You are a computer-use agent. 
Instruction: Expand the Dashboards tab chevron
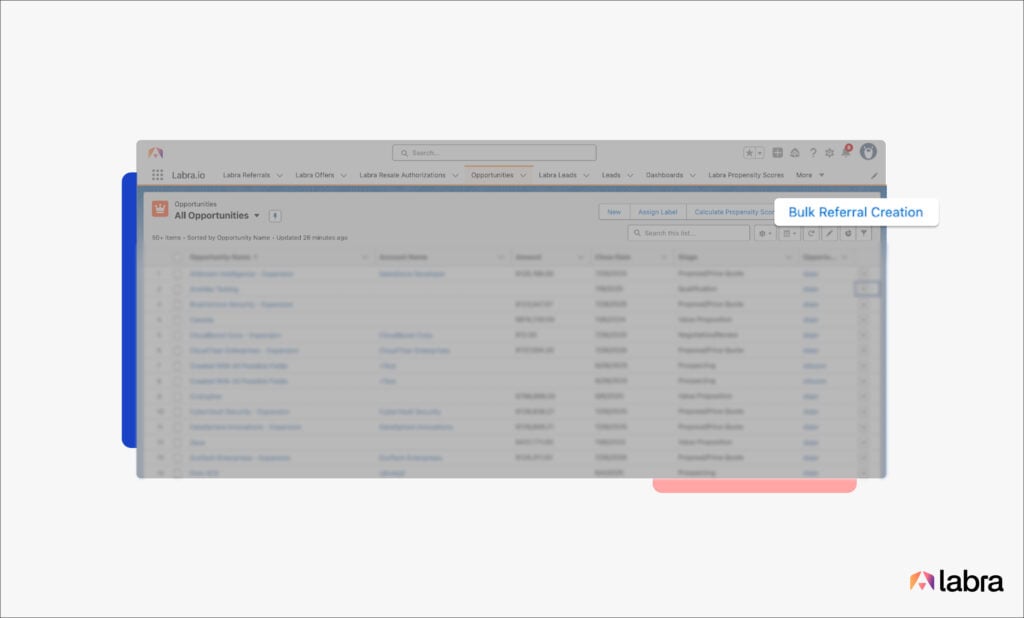coord(692,175)
